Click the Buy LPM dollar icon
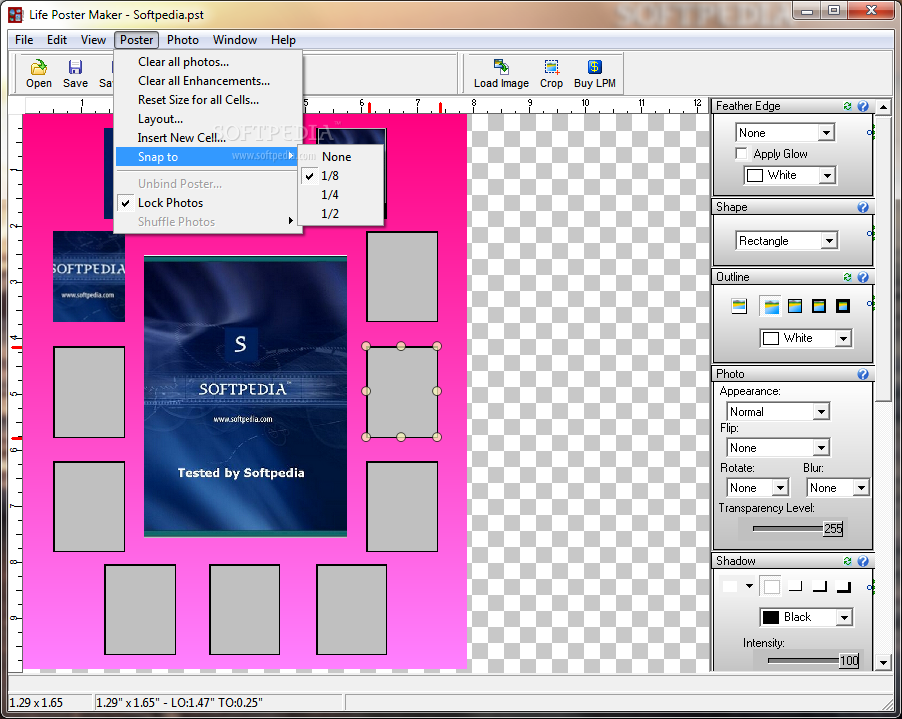Image resolution: width=902 pixels, height=719 pixels. click(x=594, y=67)
